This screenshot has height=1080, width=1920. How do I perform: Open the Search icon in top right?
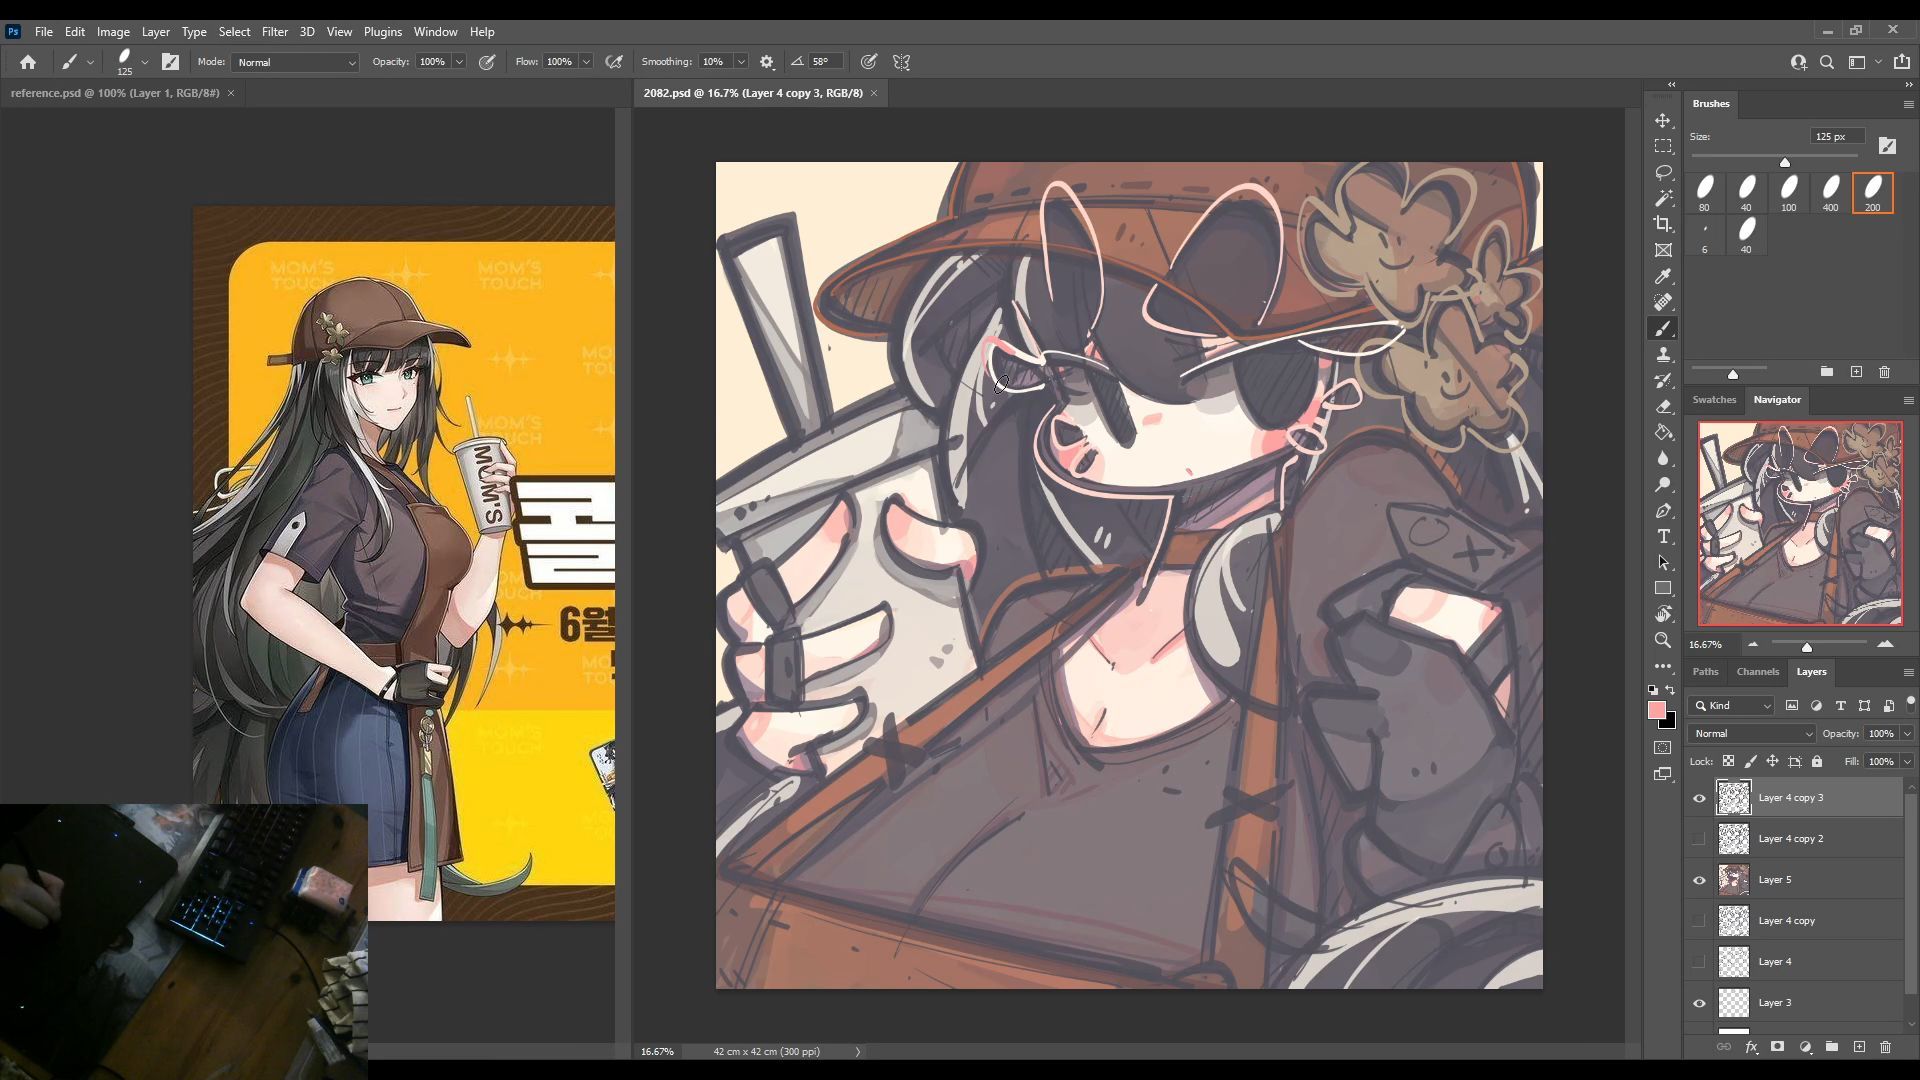(1827, 62)
